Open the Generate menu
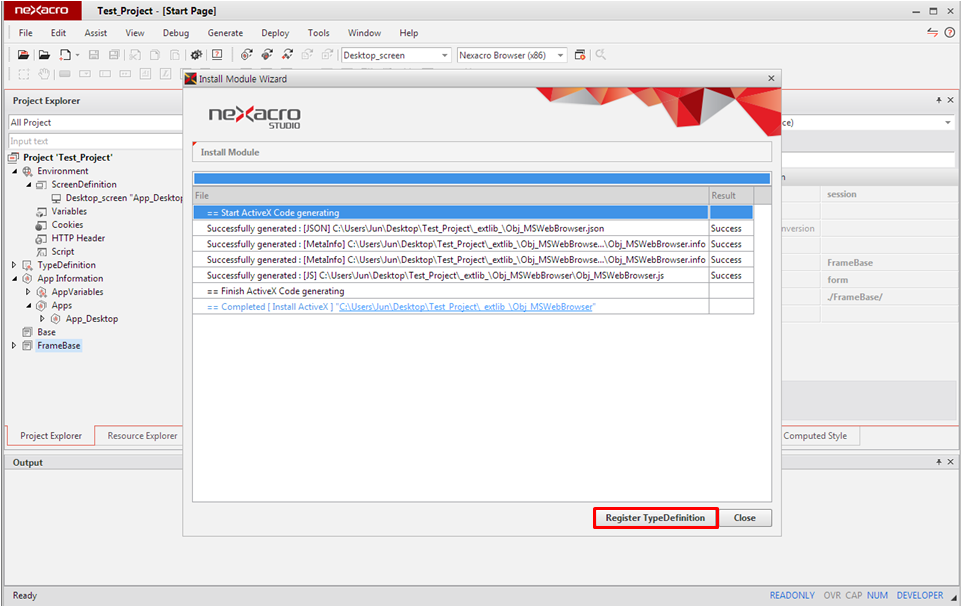This screenshot has width=962, height=607. click(x=225, y=33)
